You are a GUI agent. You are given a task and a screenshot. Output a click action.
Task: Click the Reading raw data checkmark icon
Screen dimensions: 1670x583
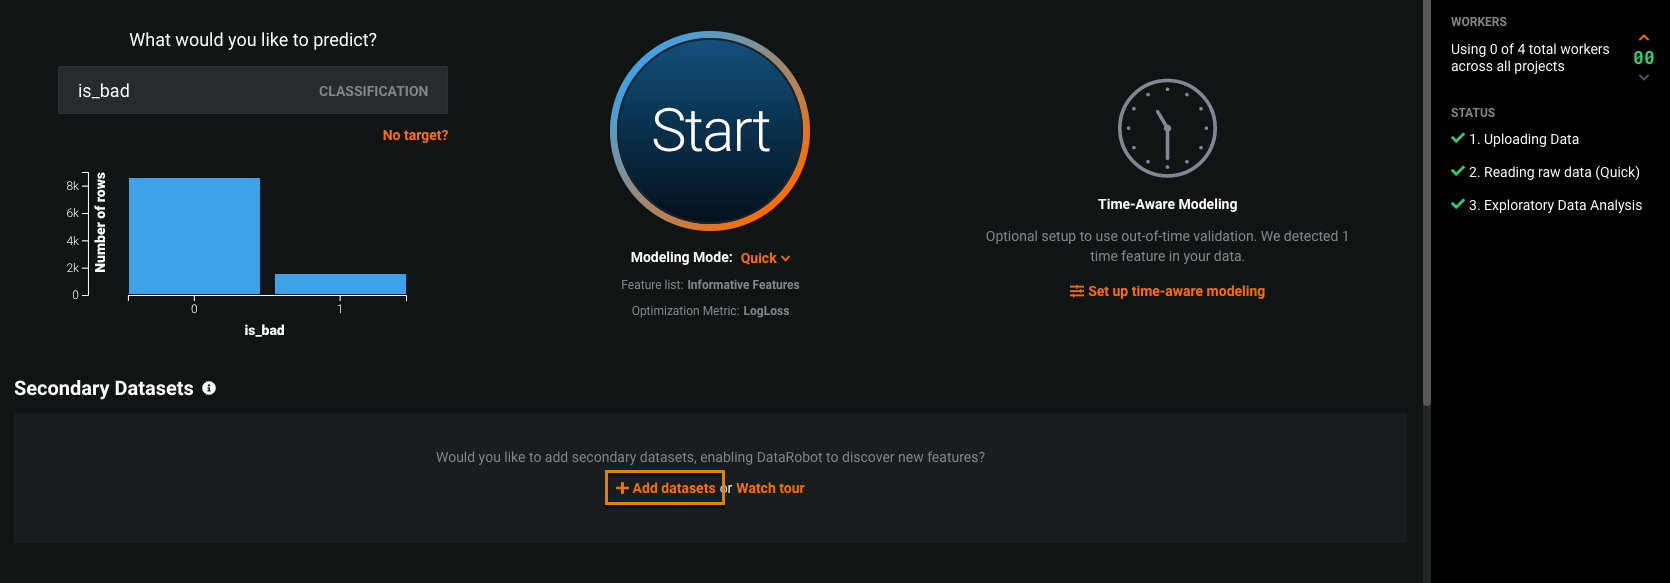tap(1458, 171)
